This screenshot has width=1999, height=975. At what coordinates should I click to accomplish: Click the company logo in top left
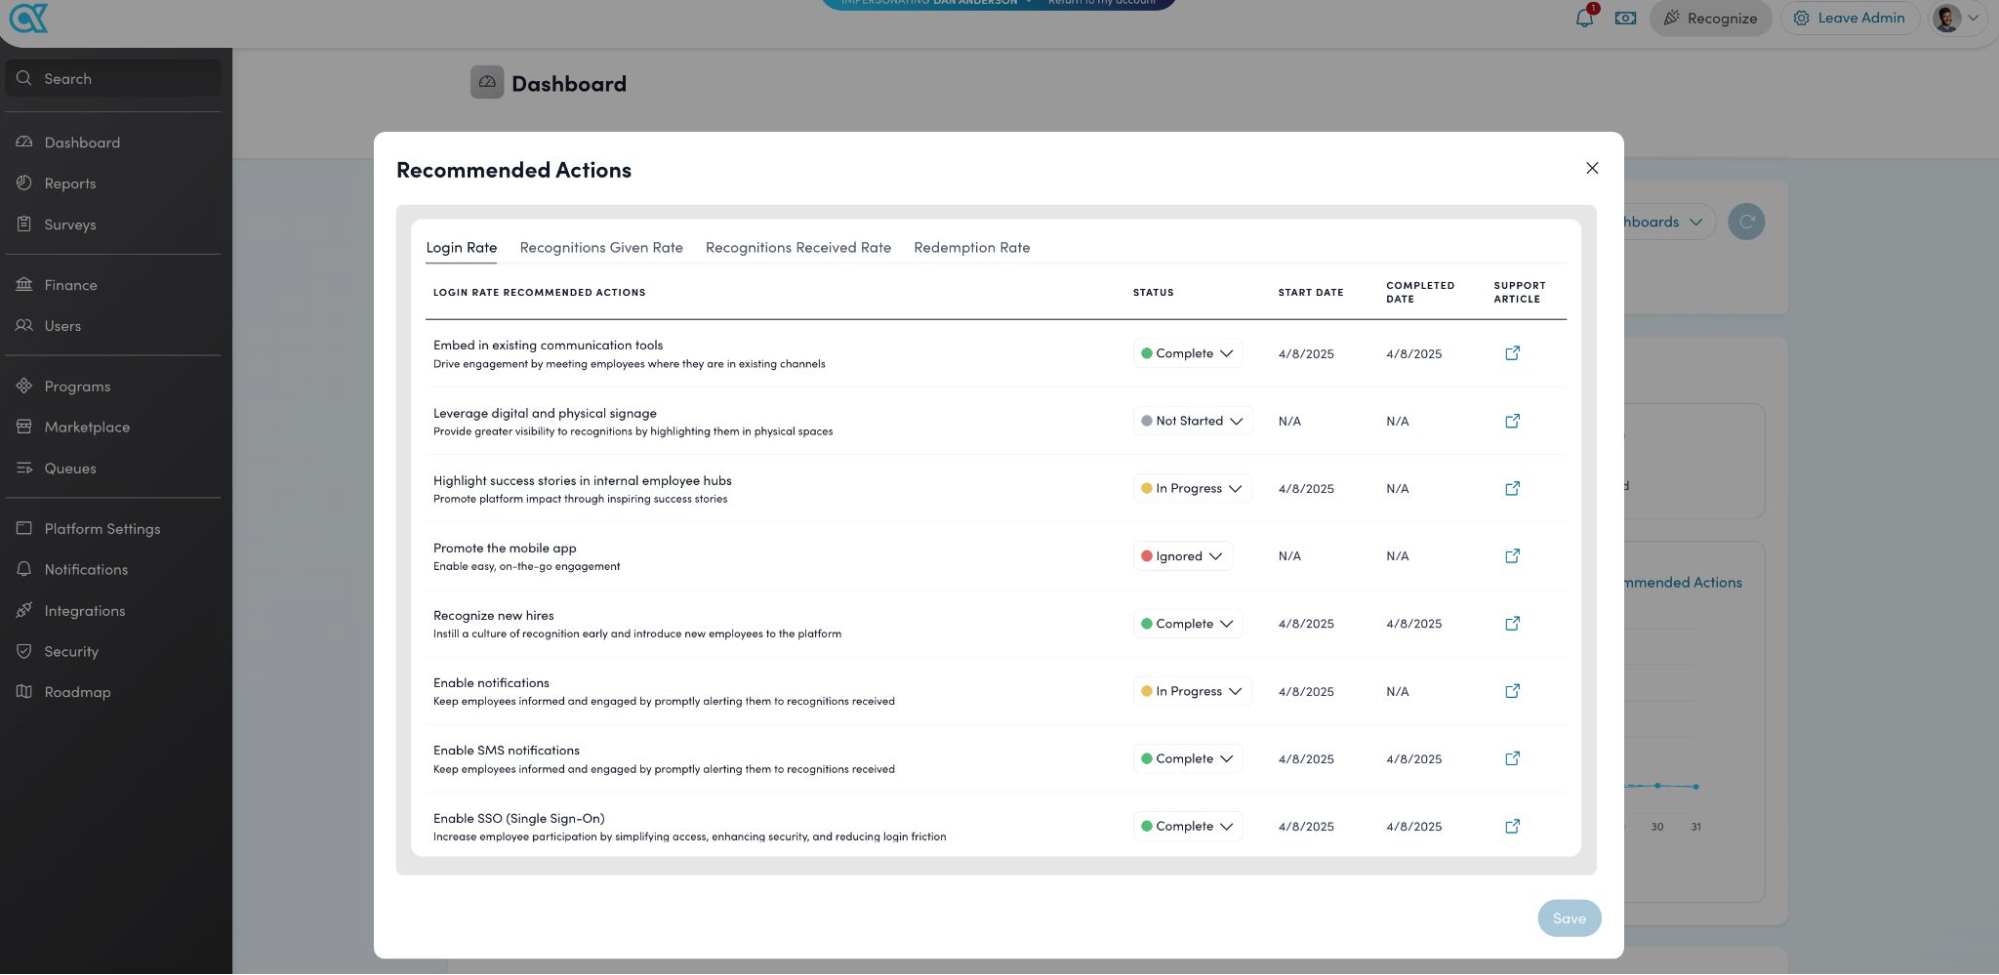(x=28, y=18)
